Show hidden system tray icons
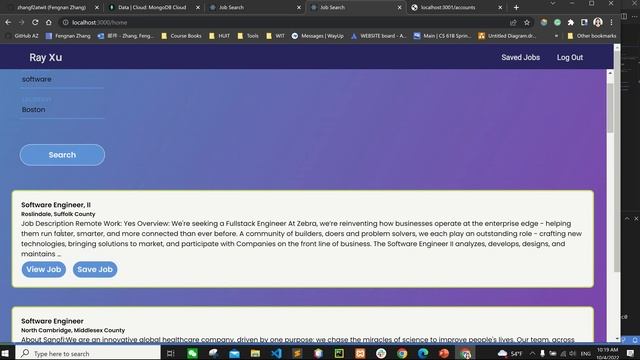 tap(532, 353)
